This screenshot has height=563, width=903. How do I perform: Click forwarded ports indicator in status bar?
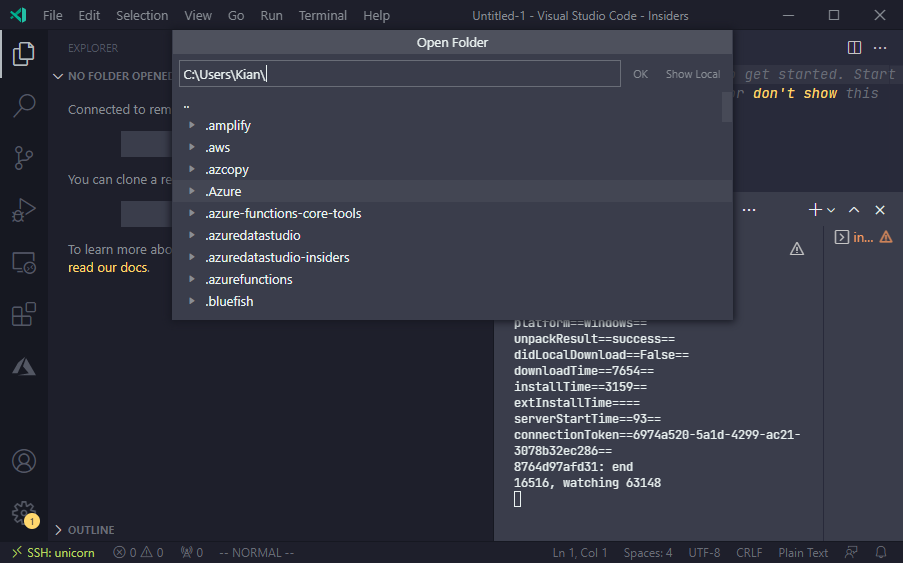pos(192,553)
